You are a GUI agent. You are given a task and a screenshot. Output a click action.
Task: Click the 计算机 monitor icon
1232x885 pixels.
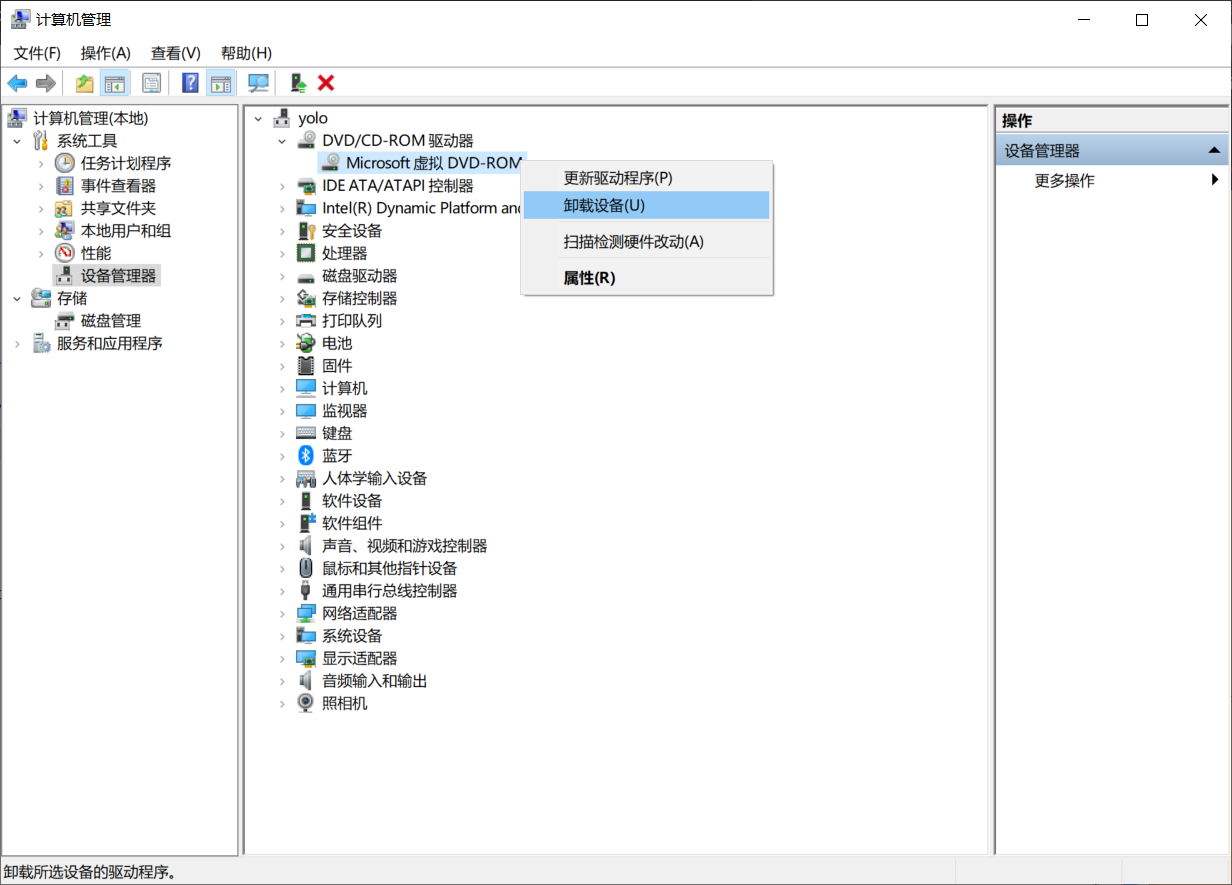306,388
